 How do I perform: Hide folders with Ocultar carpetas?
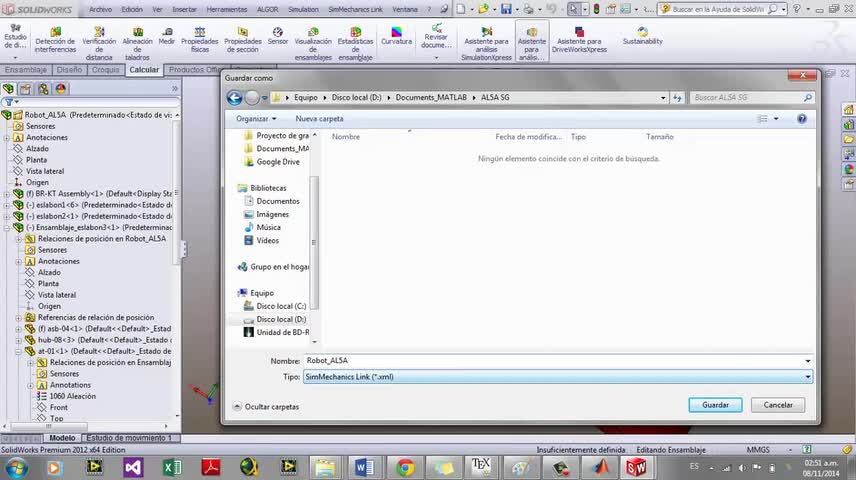266,407
